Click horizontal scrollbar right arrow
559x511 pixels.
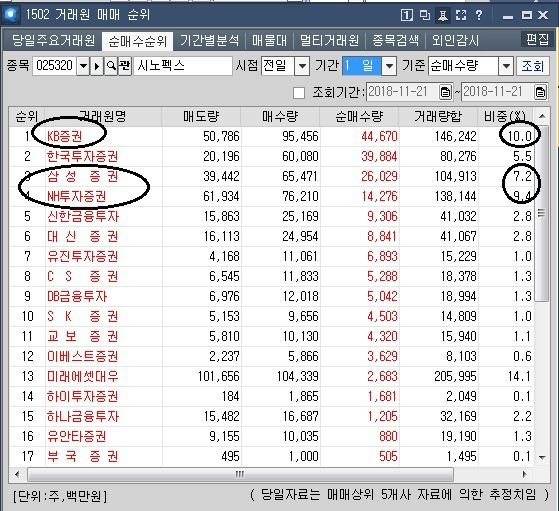pos(524,474)
